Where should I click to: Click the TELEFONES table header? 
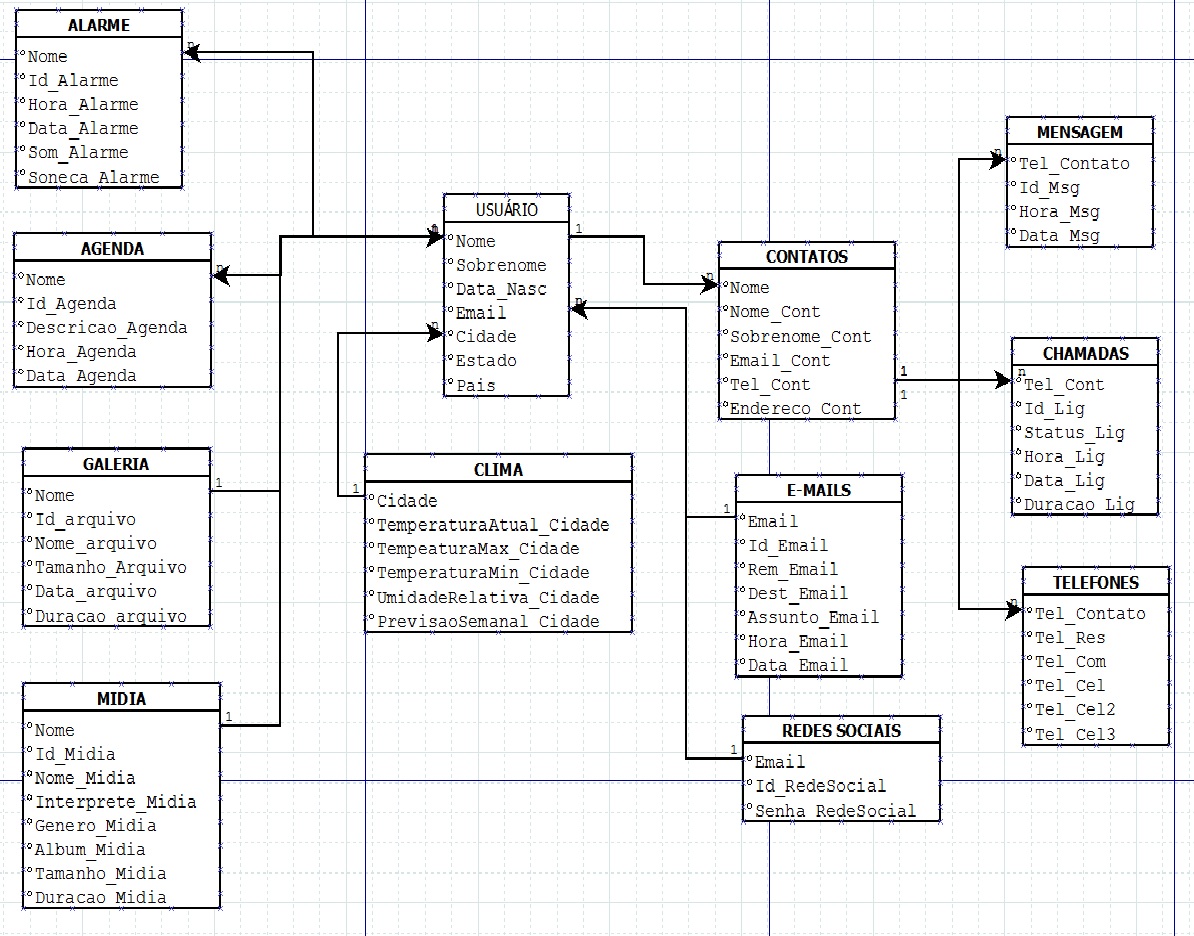[x=1095, y=582]
